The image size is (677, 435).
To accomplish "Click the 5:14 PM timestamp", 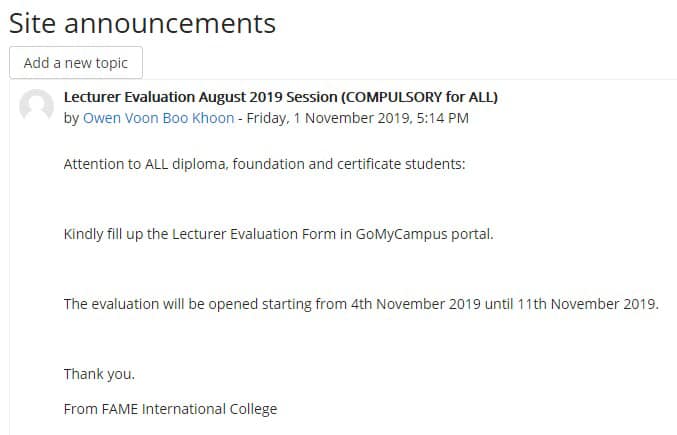I will tap(443, 118).
